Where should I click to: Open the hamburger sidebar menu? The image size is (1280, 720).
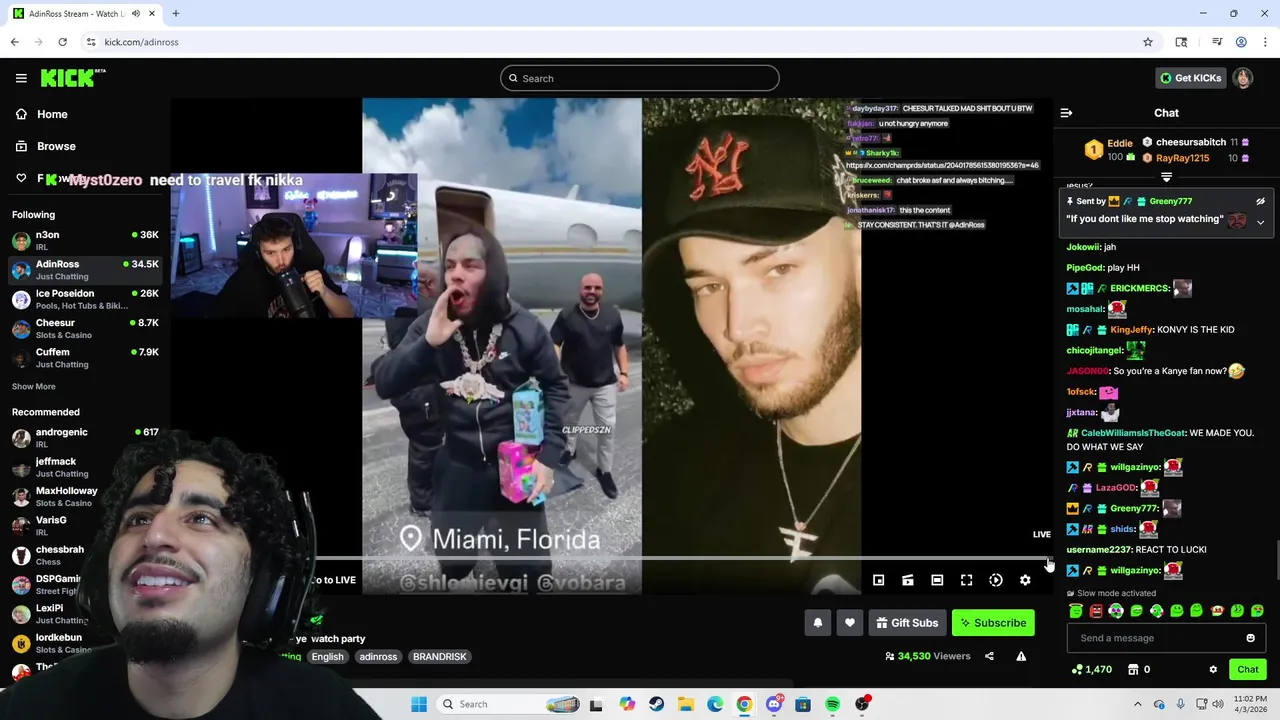point(21,78)
